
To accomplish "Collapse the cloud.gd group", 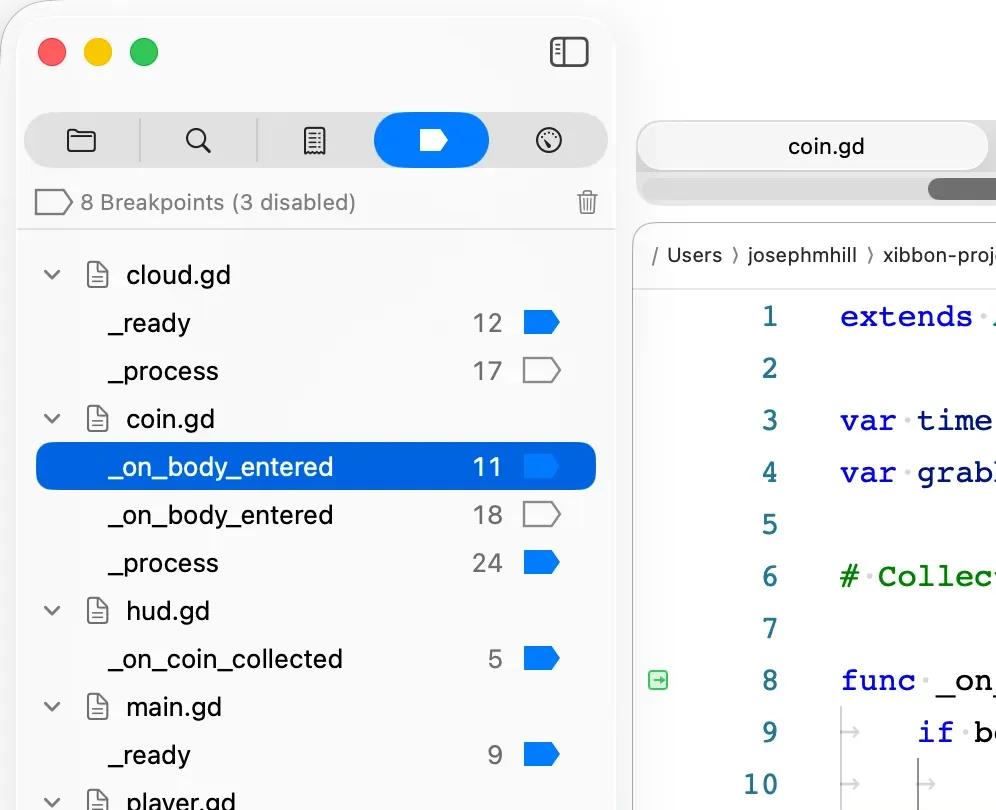I will [x=52, y=274].
